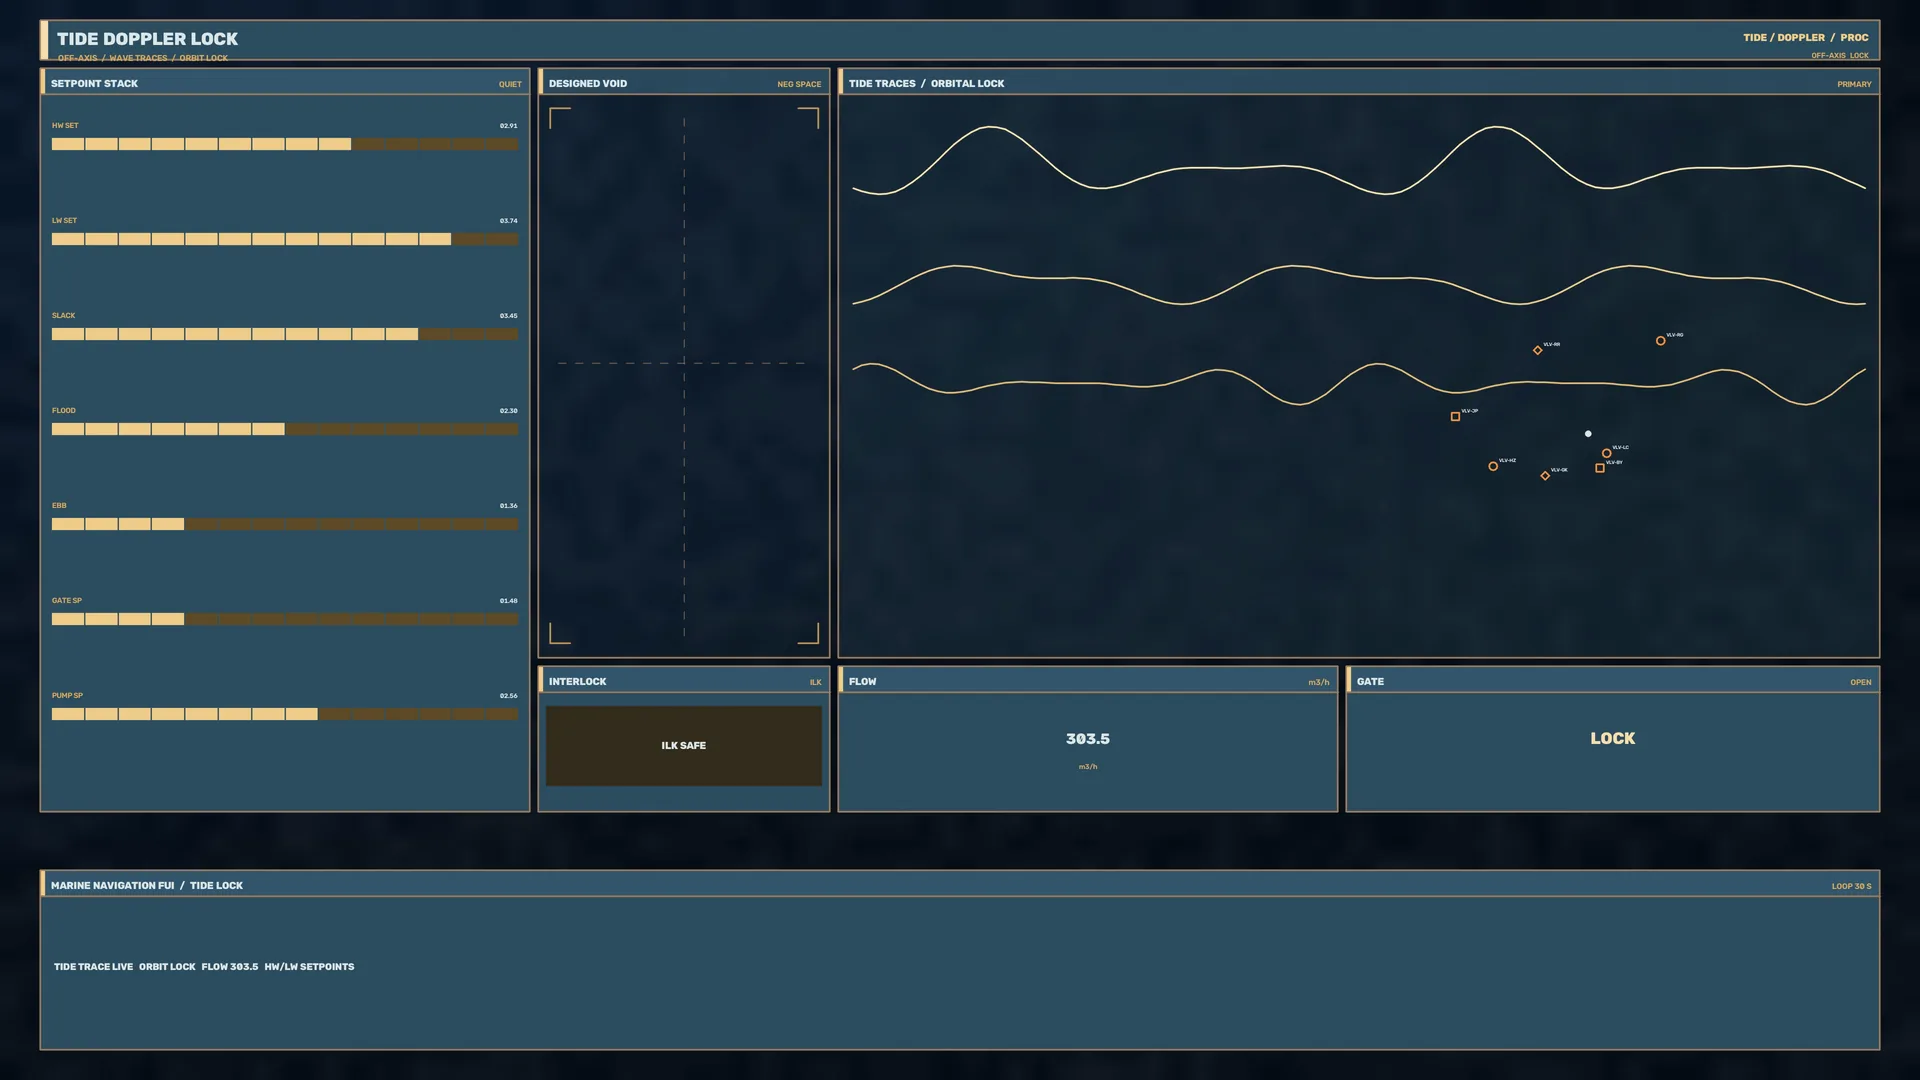The height and width of the screenshot is (1080, 1920).
Task: Select the DESIGNED VOID panel title
Action: [x=588, y=83]
